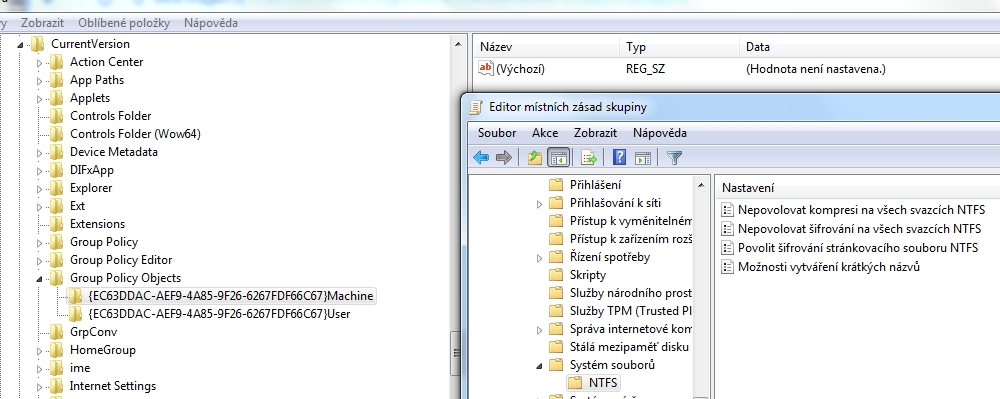Click policy tree scrollbar up arrow
Viewport: 1000px width, 399px height.
coord(702,185)
